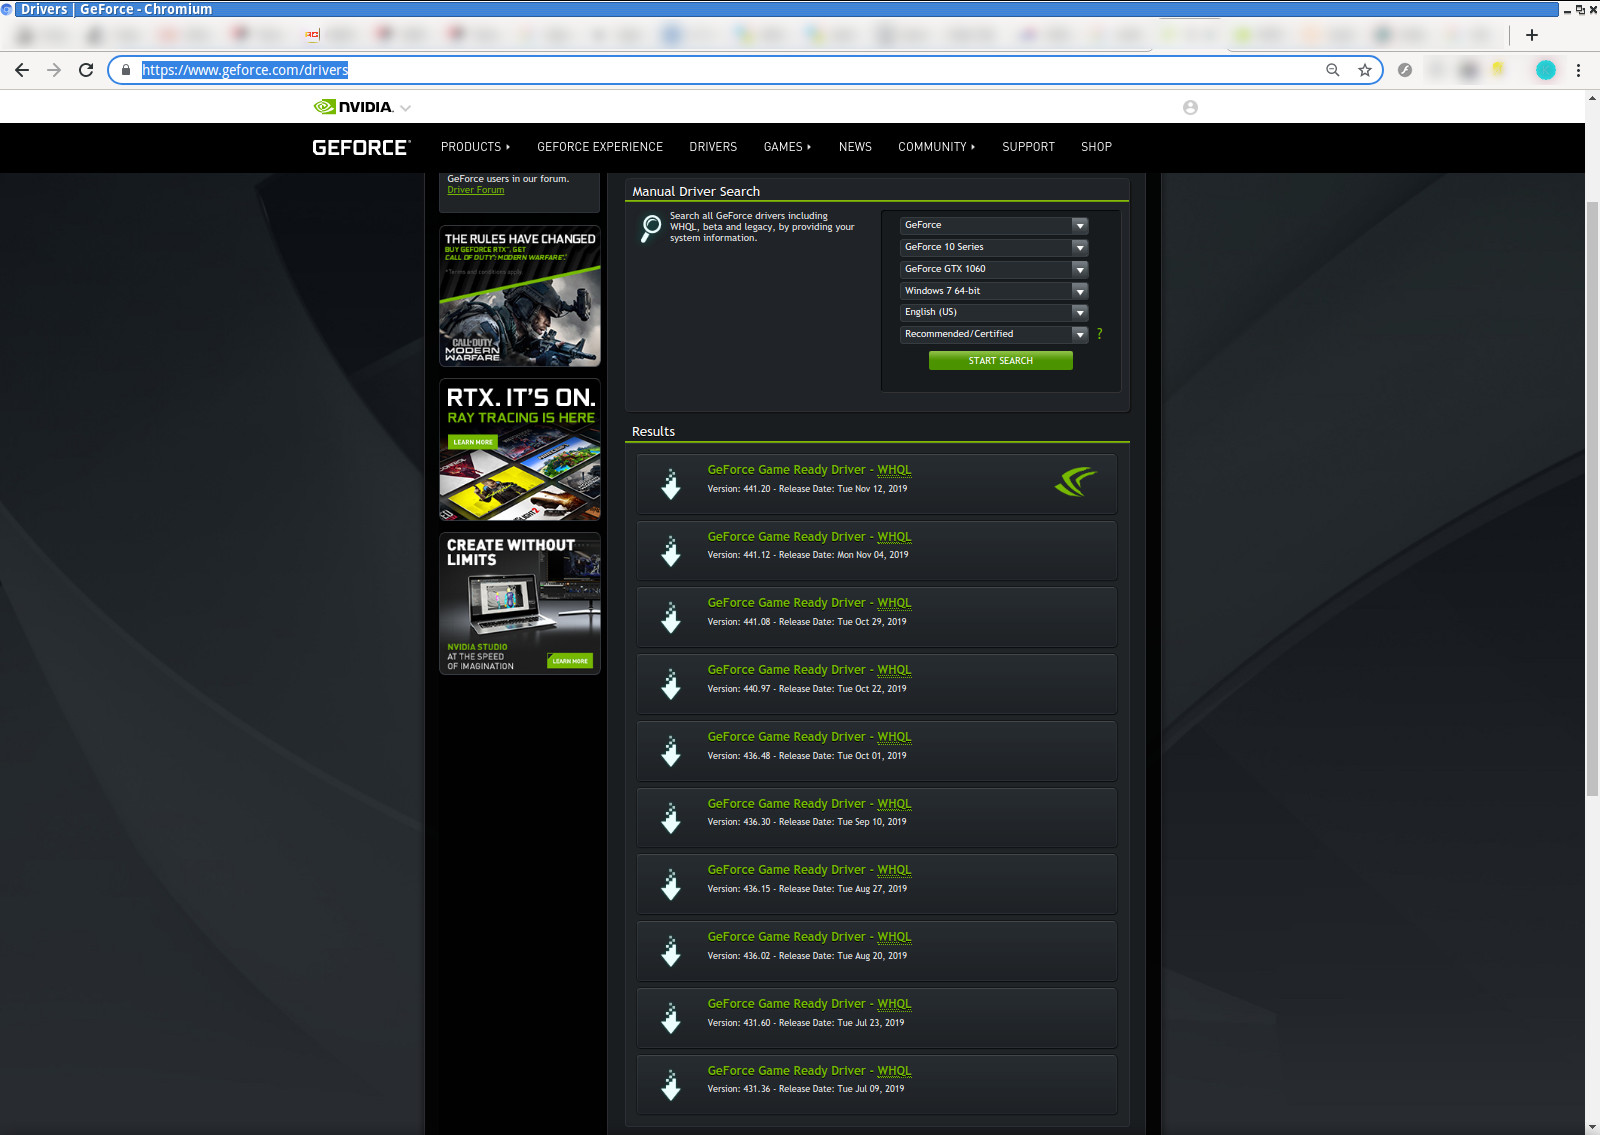Image resolution: width=1600 pixels, height=1135 pixels.
Task: Open the PRODUCTS menu
Action: (475, 147)
